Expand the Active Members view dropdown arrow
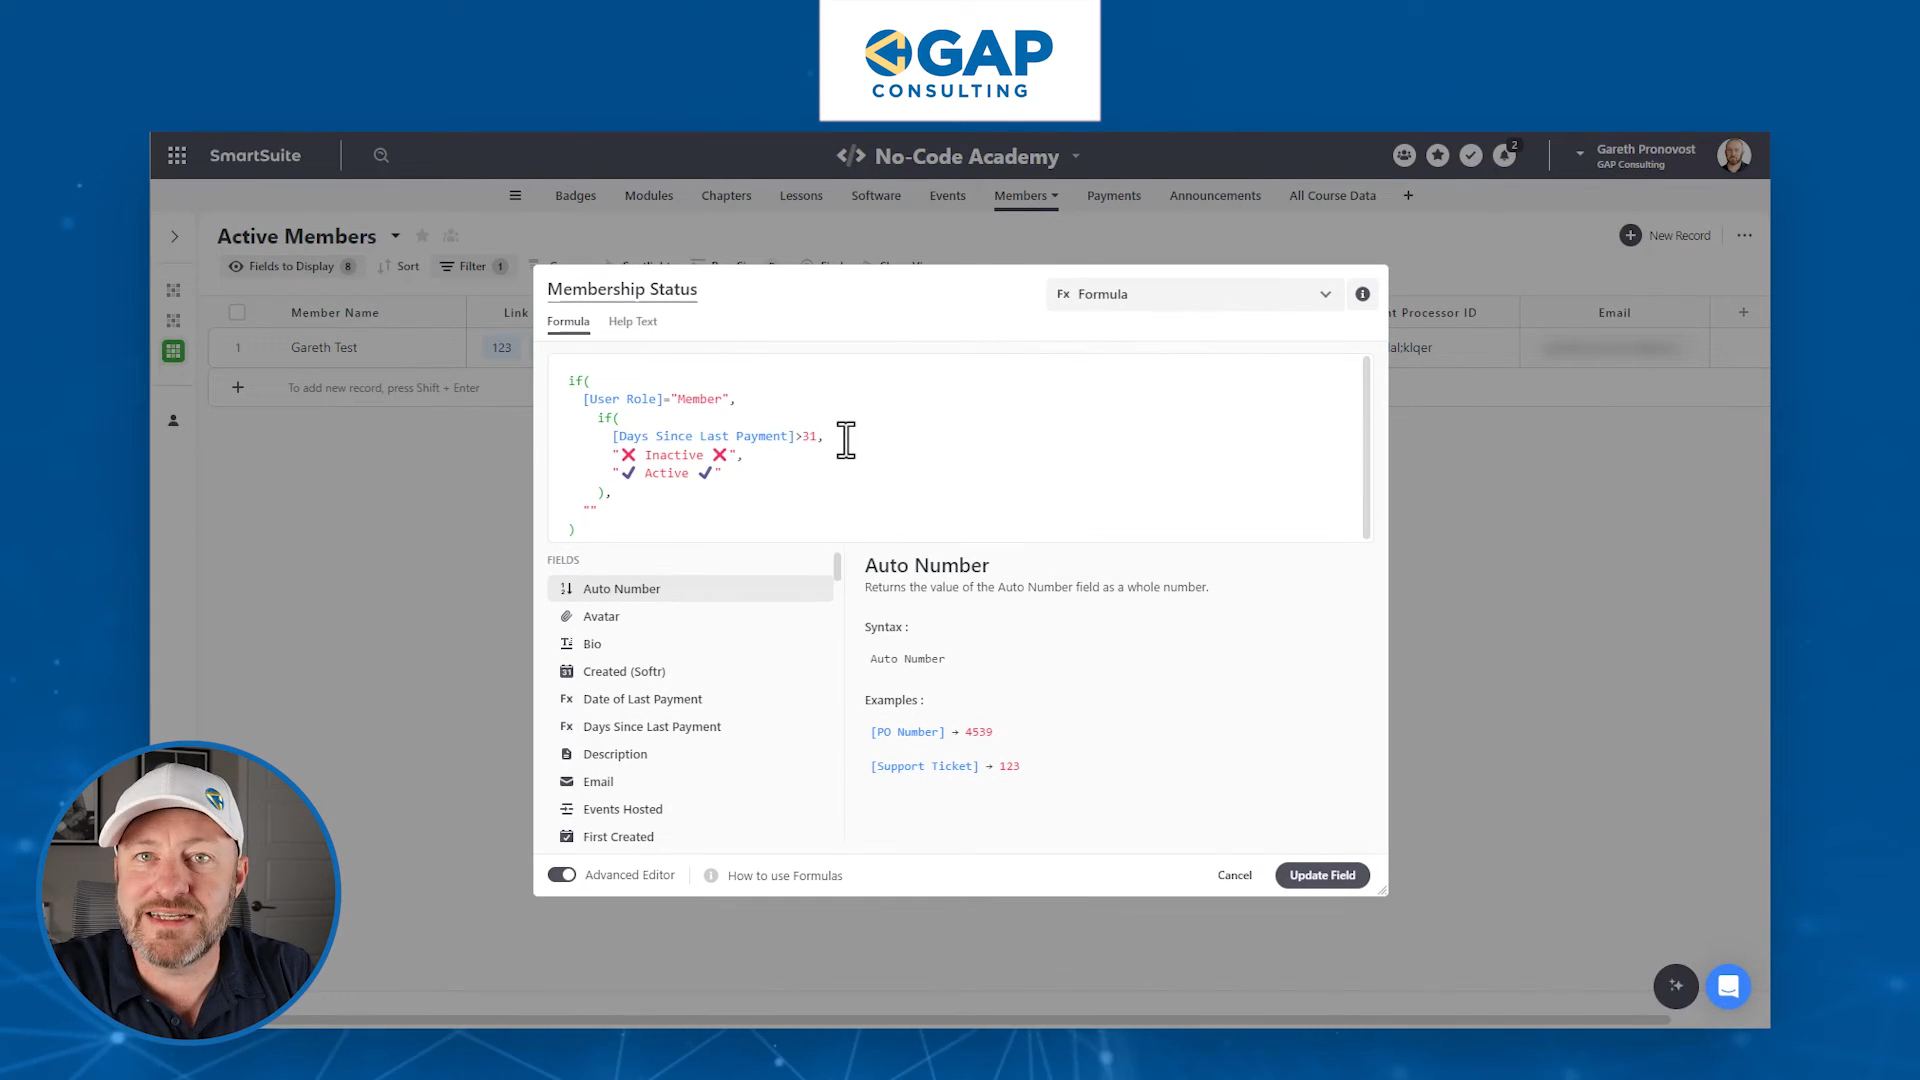This screenshot has height=1080, width=1920. pos(395,236)
